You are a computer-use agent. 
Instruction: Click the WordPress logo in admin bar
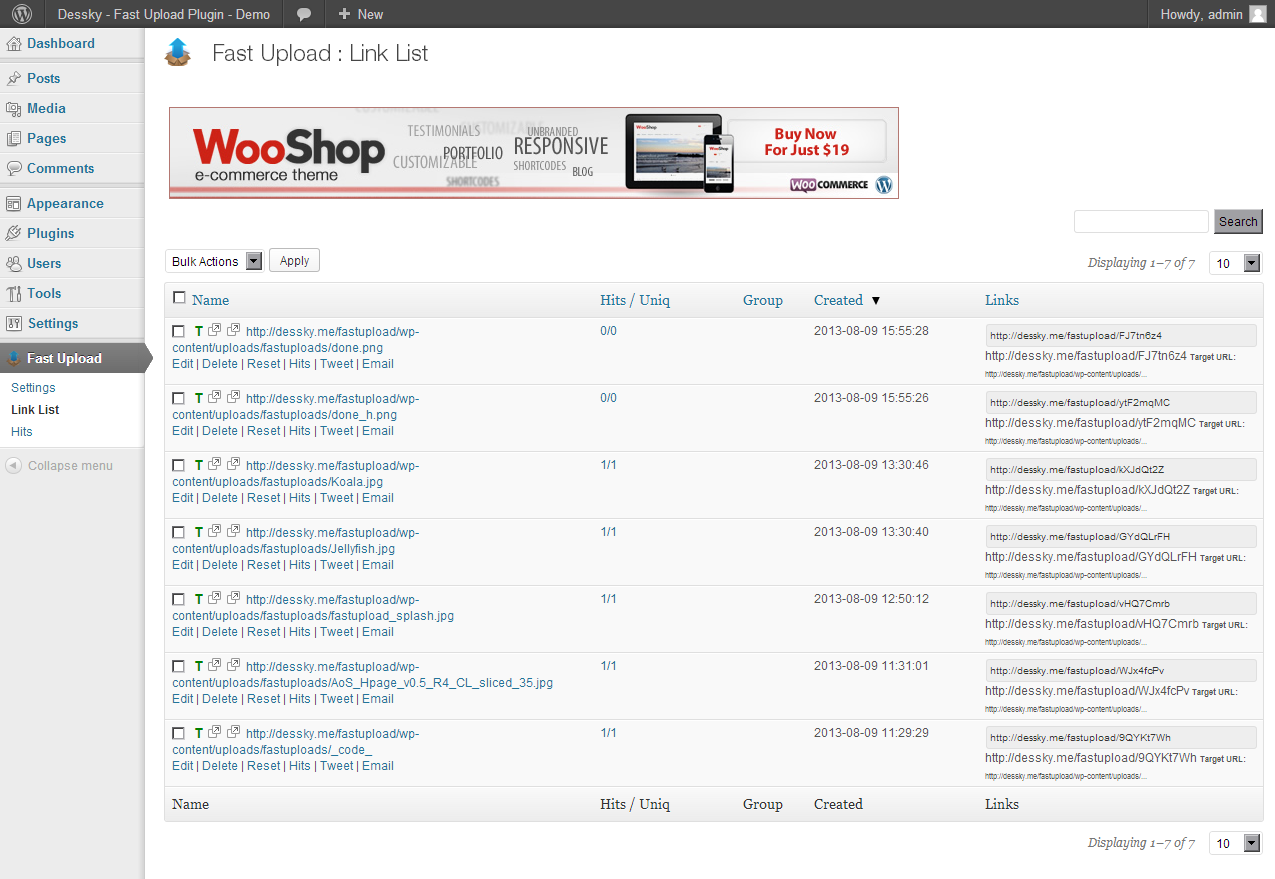pyautogui.click(x=22, y=14)
